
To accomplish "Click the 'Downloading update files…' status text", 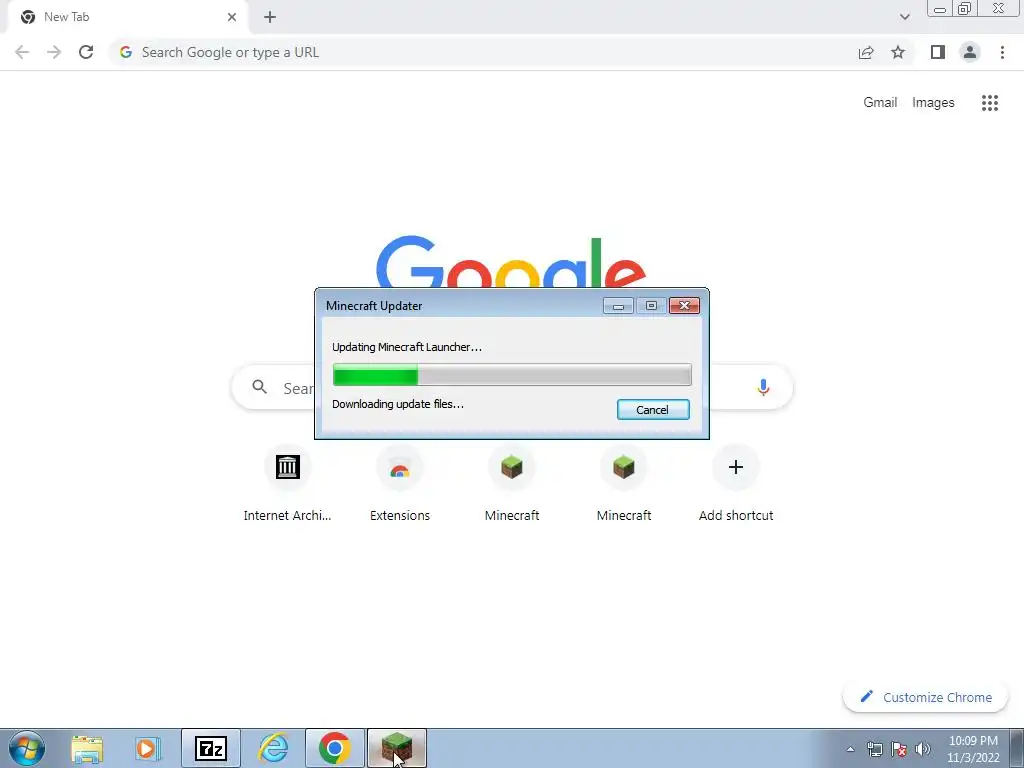I will [x=398, y=404].
